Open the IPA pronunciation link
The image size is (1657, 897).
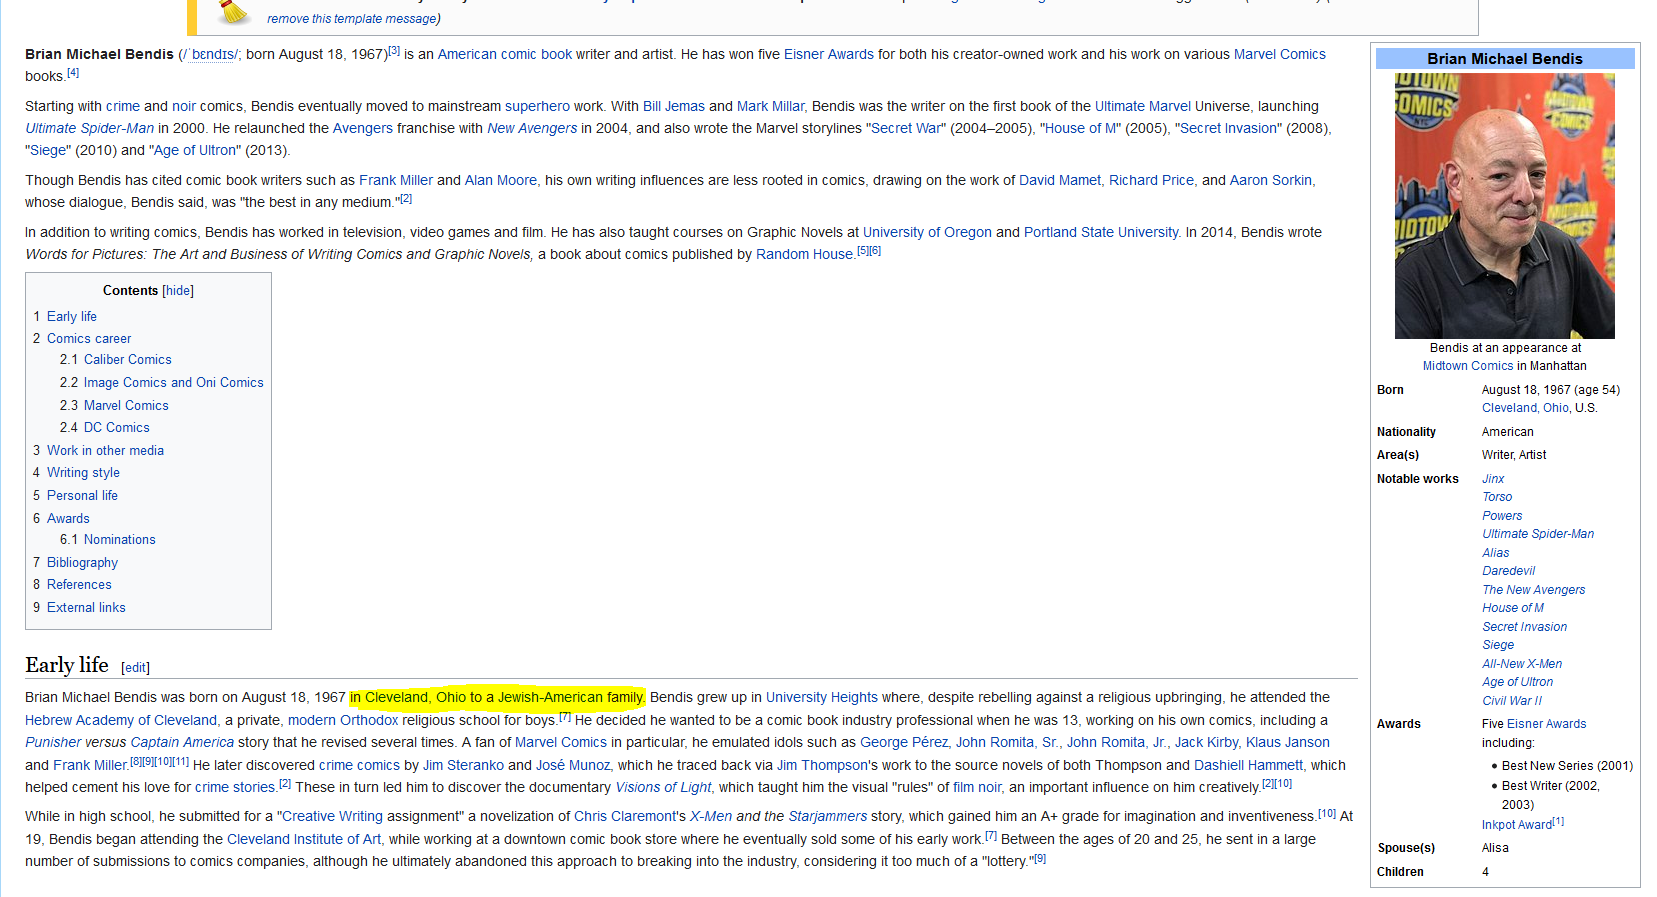coord(210,55)
